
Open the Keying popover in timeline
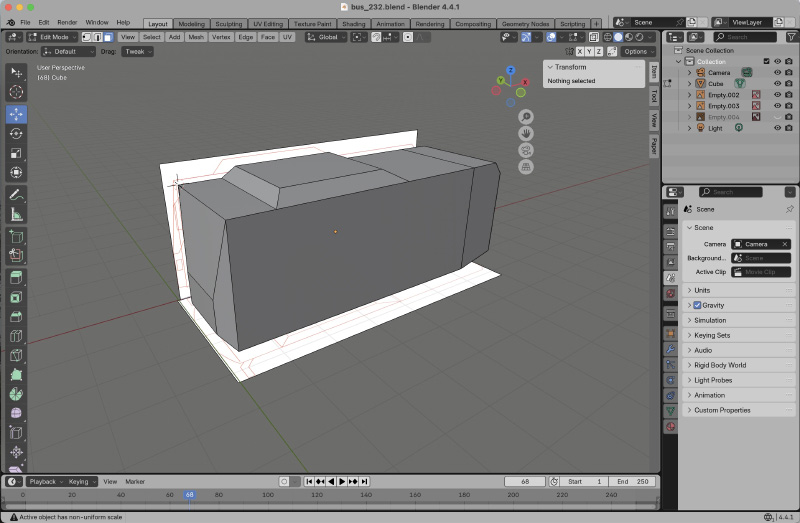[78, 481]
